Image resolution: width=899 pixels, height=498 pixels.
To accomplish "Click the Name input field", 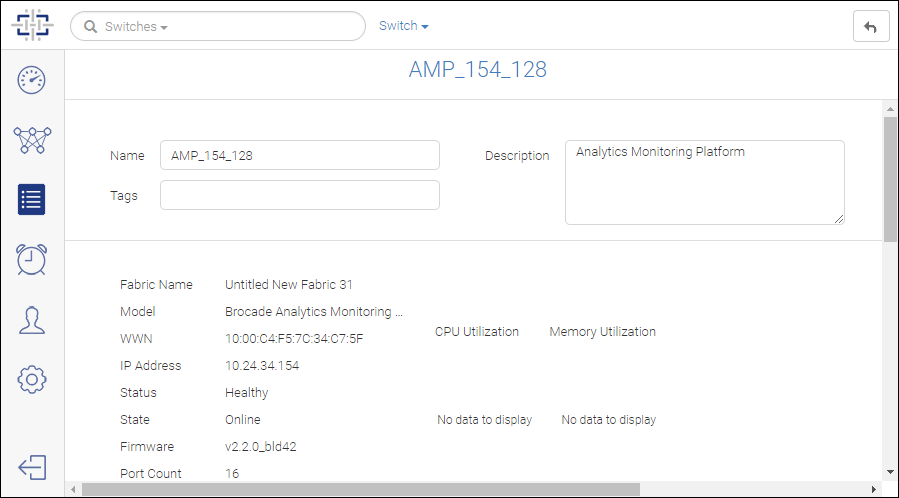I will [300, 155].
